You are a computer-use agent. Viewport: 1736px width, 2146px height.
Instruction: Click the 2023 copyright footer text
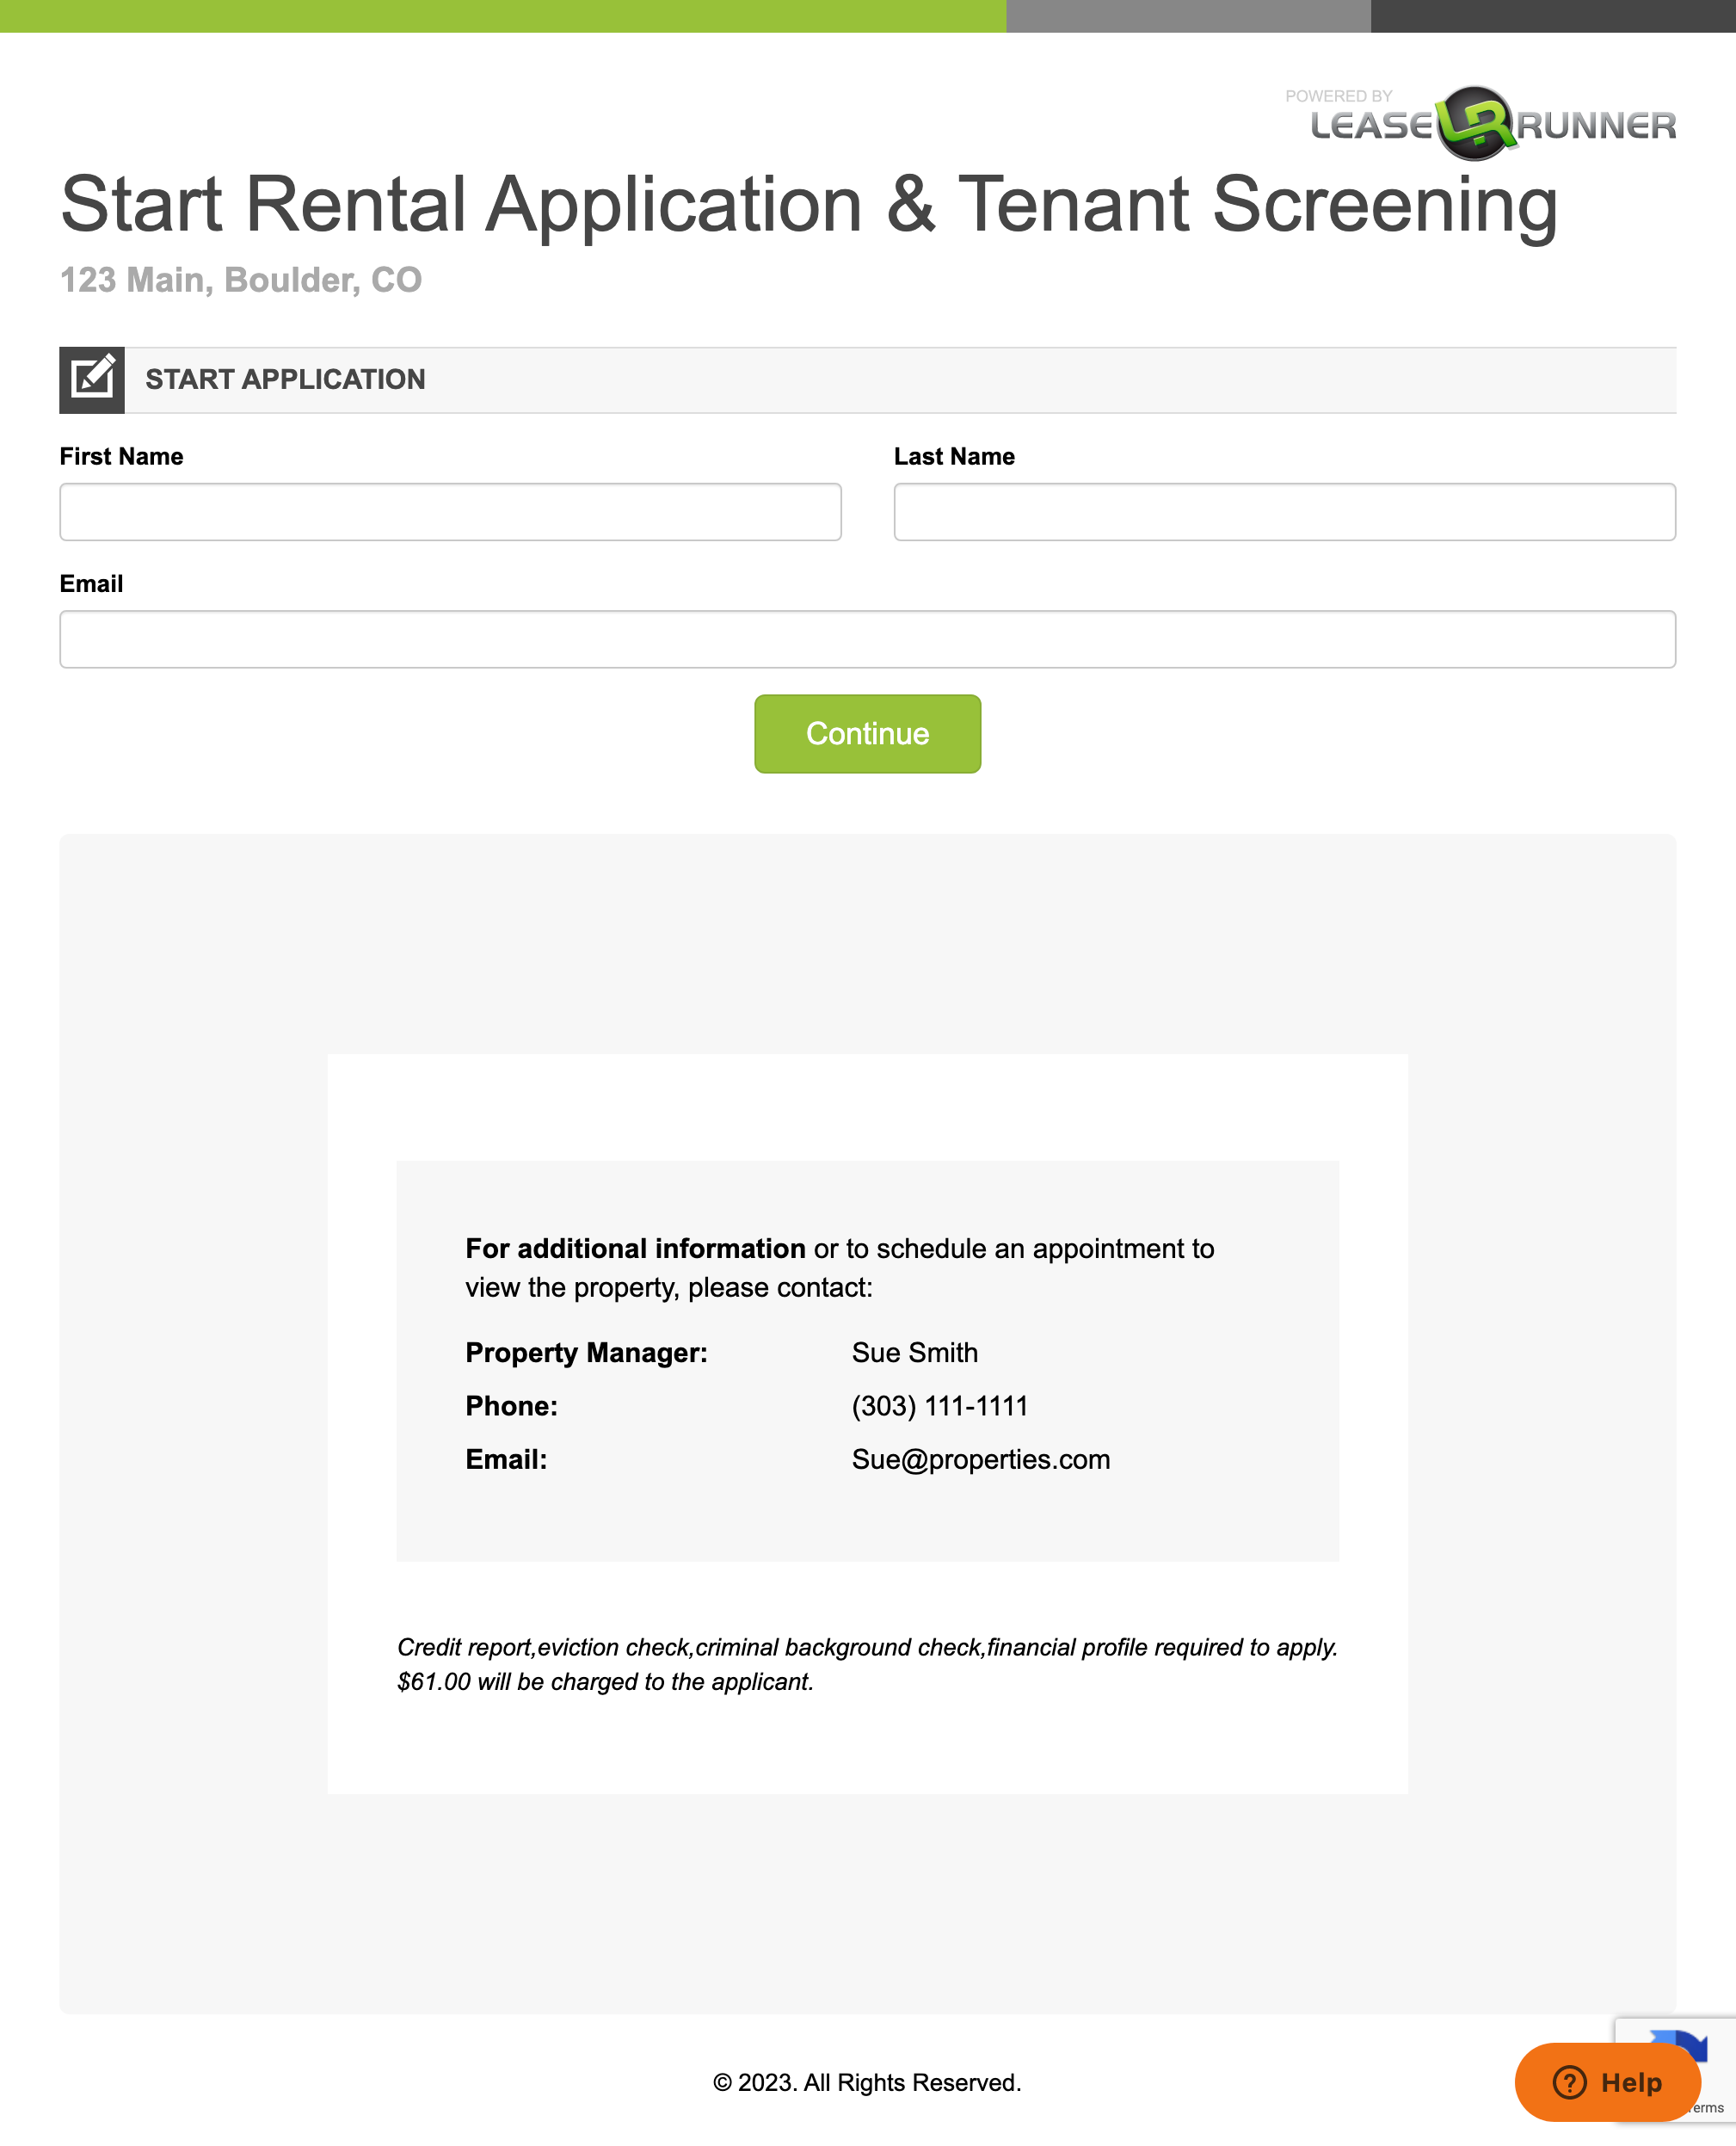click(x=867, y=2082)
